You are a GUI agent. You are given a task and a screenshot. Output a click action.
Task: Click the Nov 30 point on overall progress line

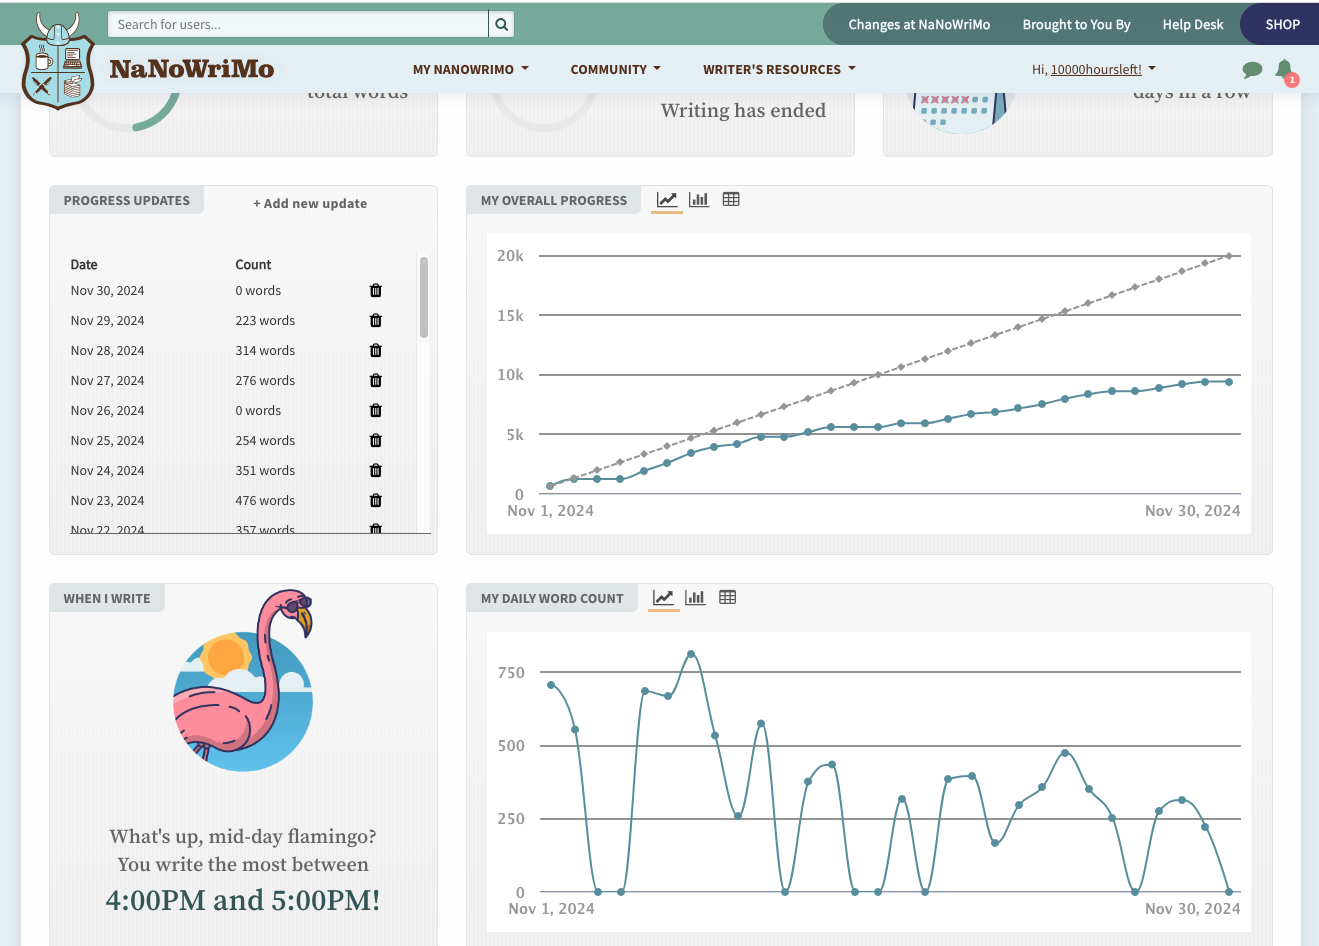click(x=1229, y=382)
